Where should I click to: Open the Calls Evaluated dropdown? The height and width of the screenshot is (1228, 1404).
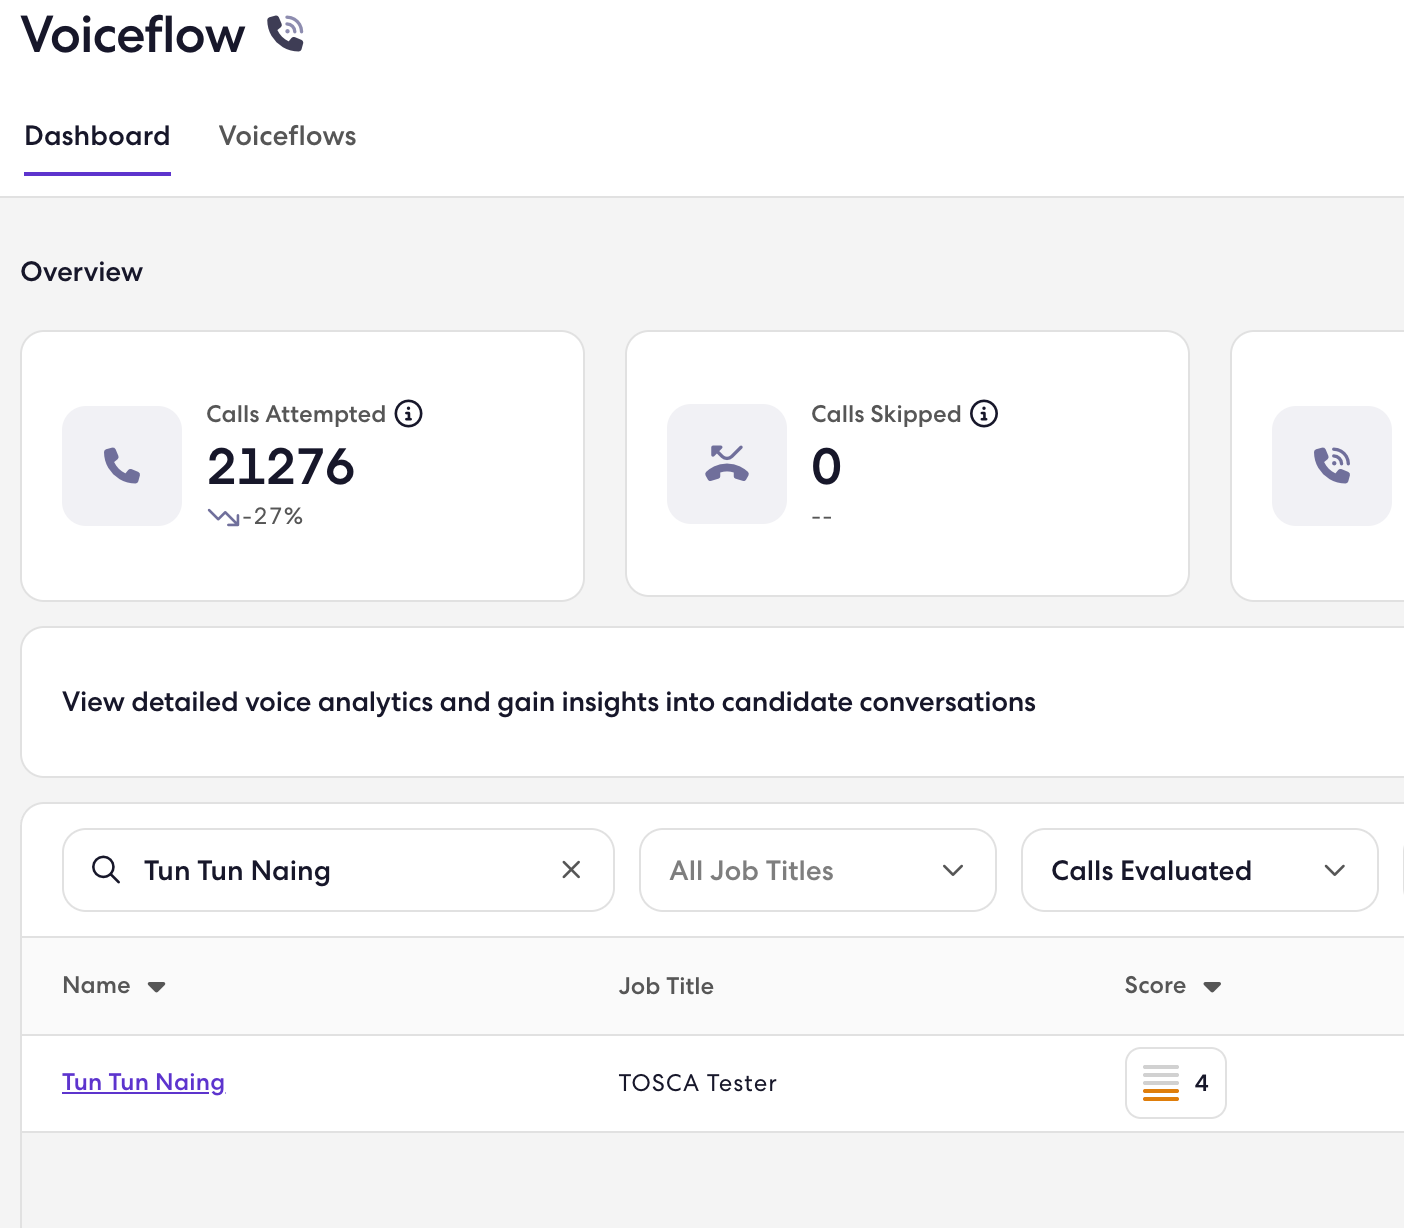click(1199, 870)
